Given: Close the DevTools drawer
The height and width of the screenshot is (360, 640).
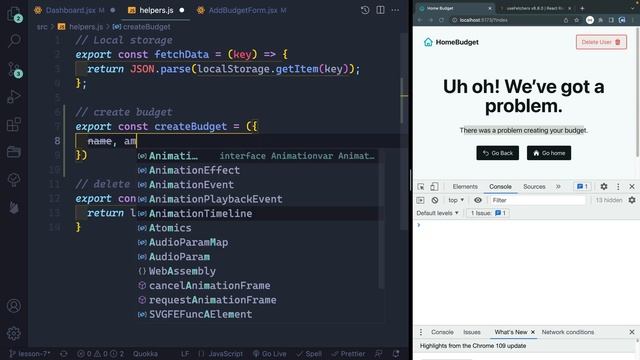Looking at the screenshot, I should pos(632,332).
